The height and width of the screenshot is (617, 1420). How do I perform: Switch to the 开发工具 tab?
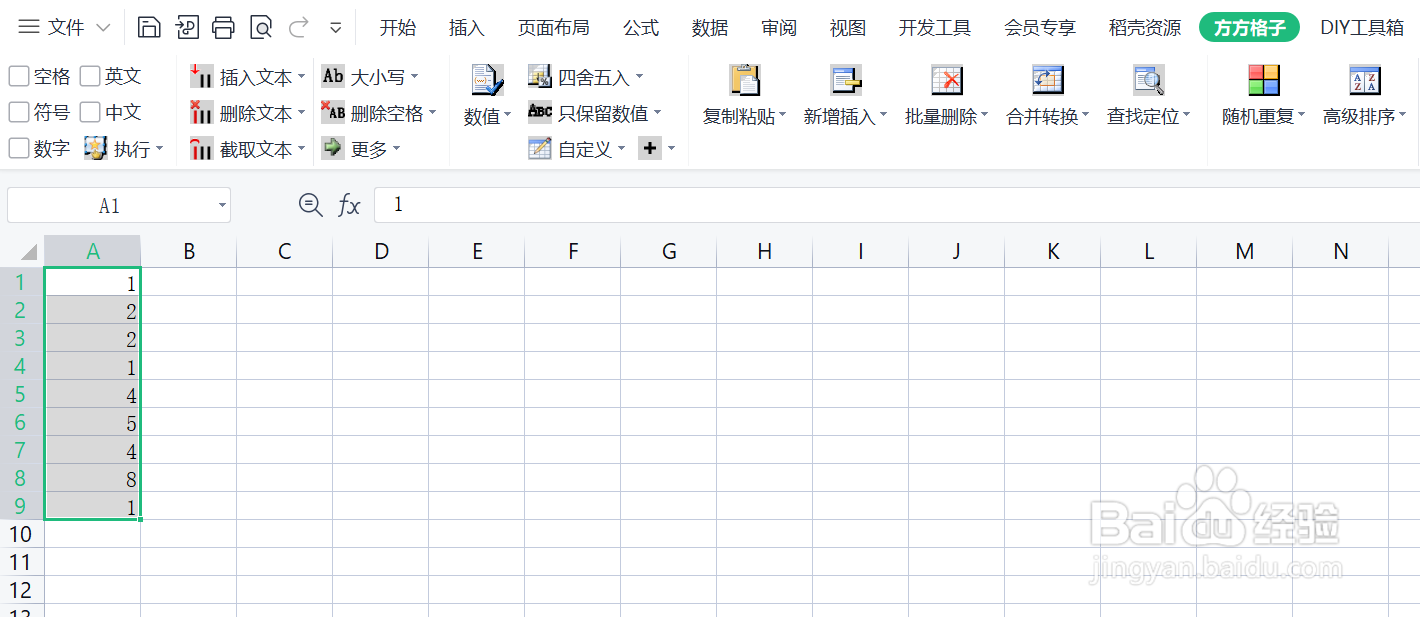point(935,28)
